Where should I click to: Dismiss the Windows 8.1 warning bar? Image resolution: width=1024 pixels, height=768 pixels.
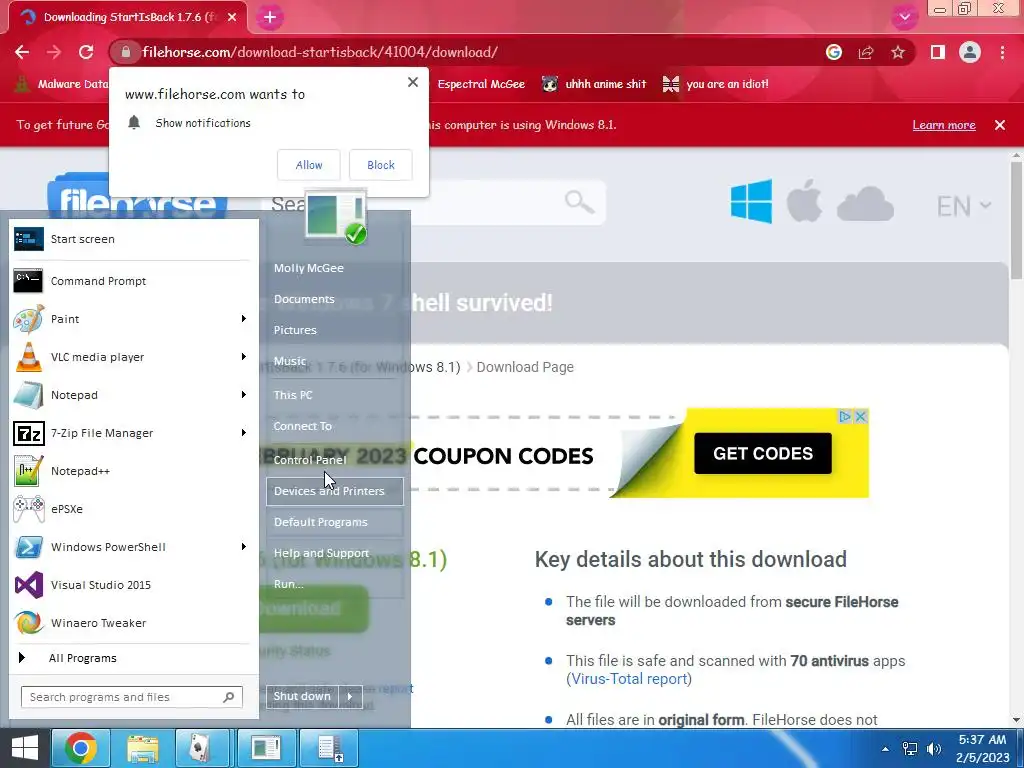pos(1000,125)
